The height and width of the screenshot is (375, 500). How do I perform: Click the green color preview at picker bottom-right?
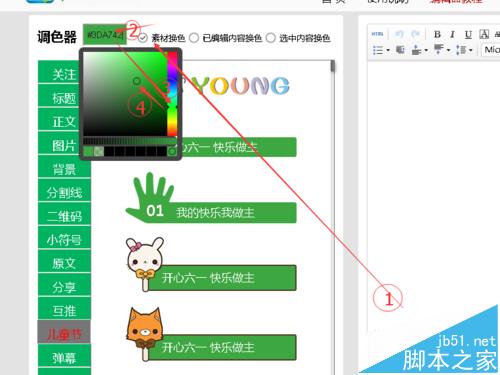(x=172, y=152)
